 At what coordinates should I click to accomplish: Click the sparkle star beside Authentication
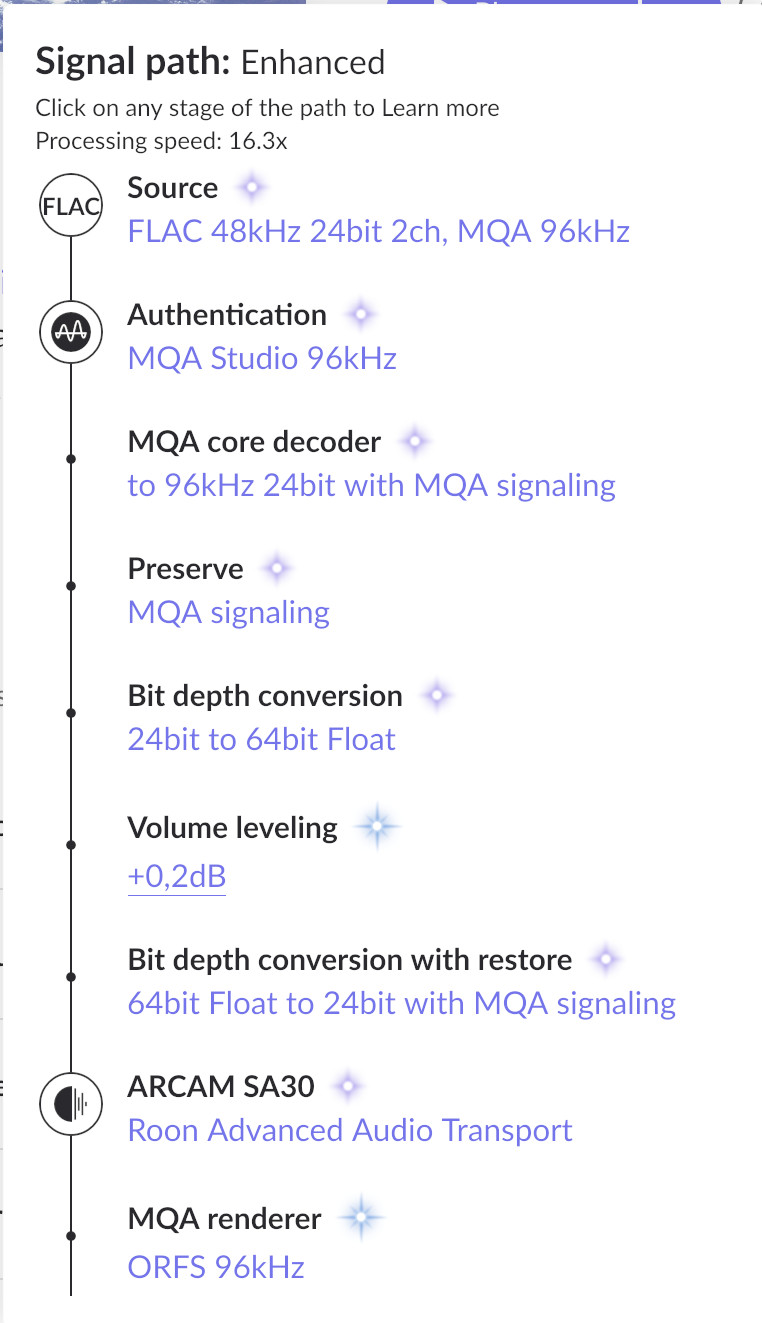click(x=360, y=315)
